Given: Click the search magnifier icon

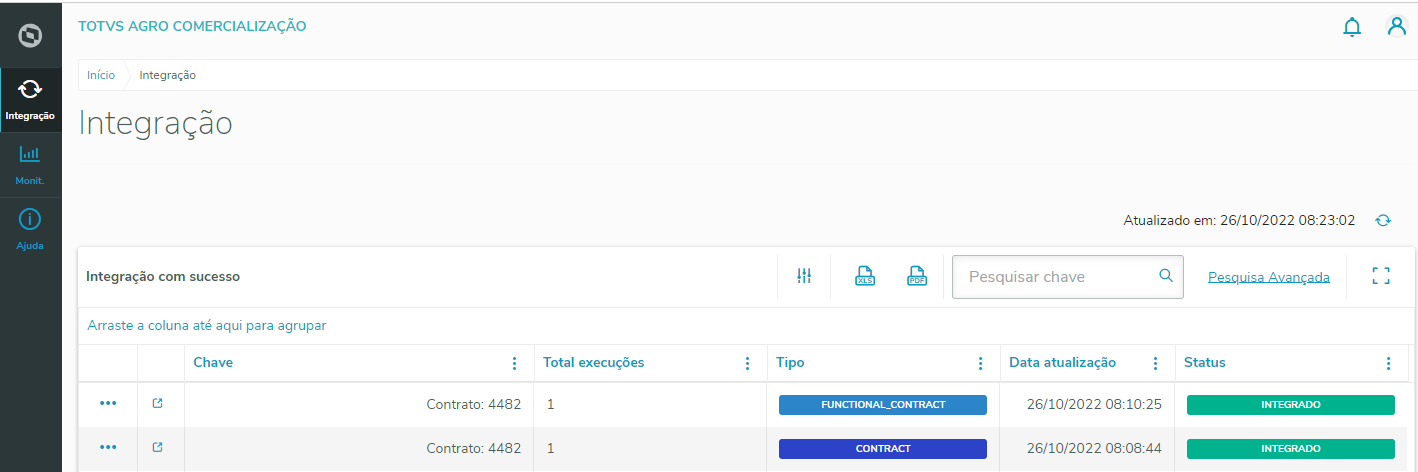Looking at the screenshot, I should point(1166,276).
